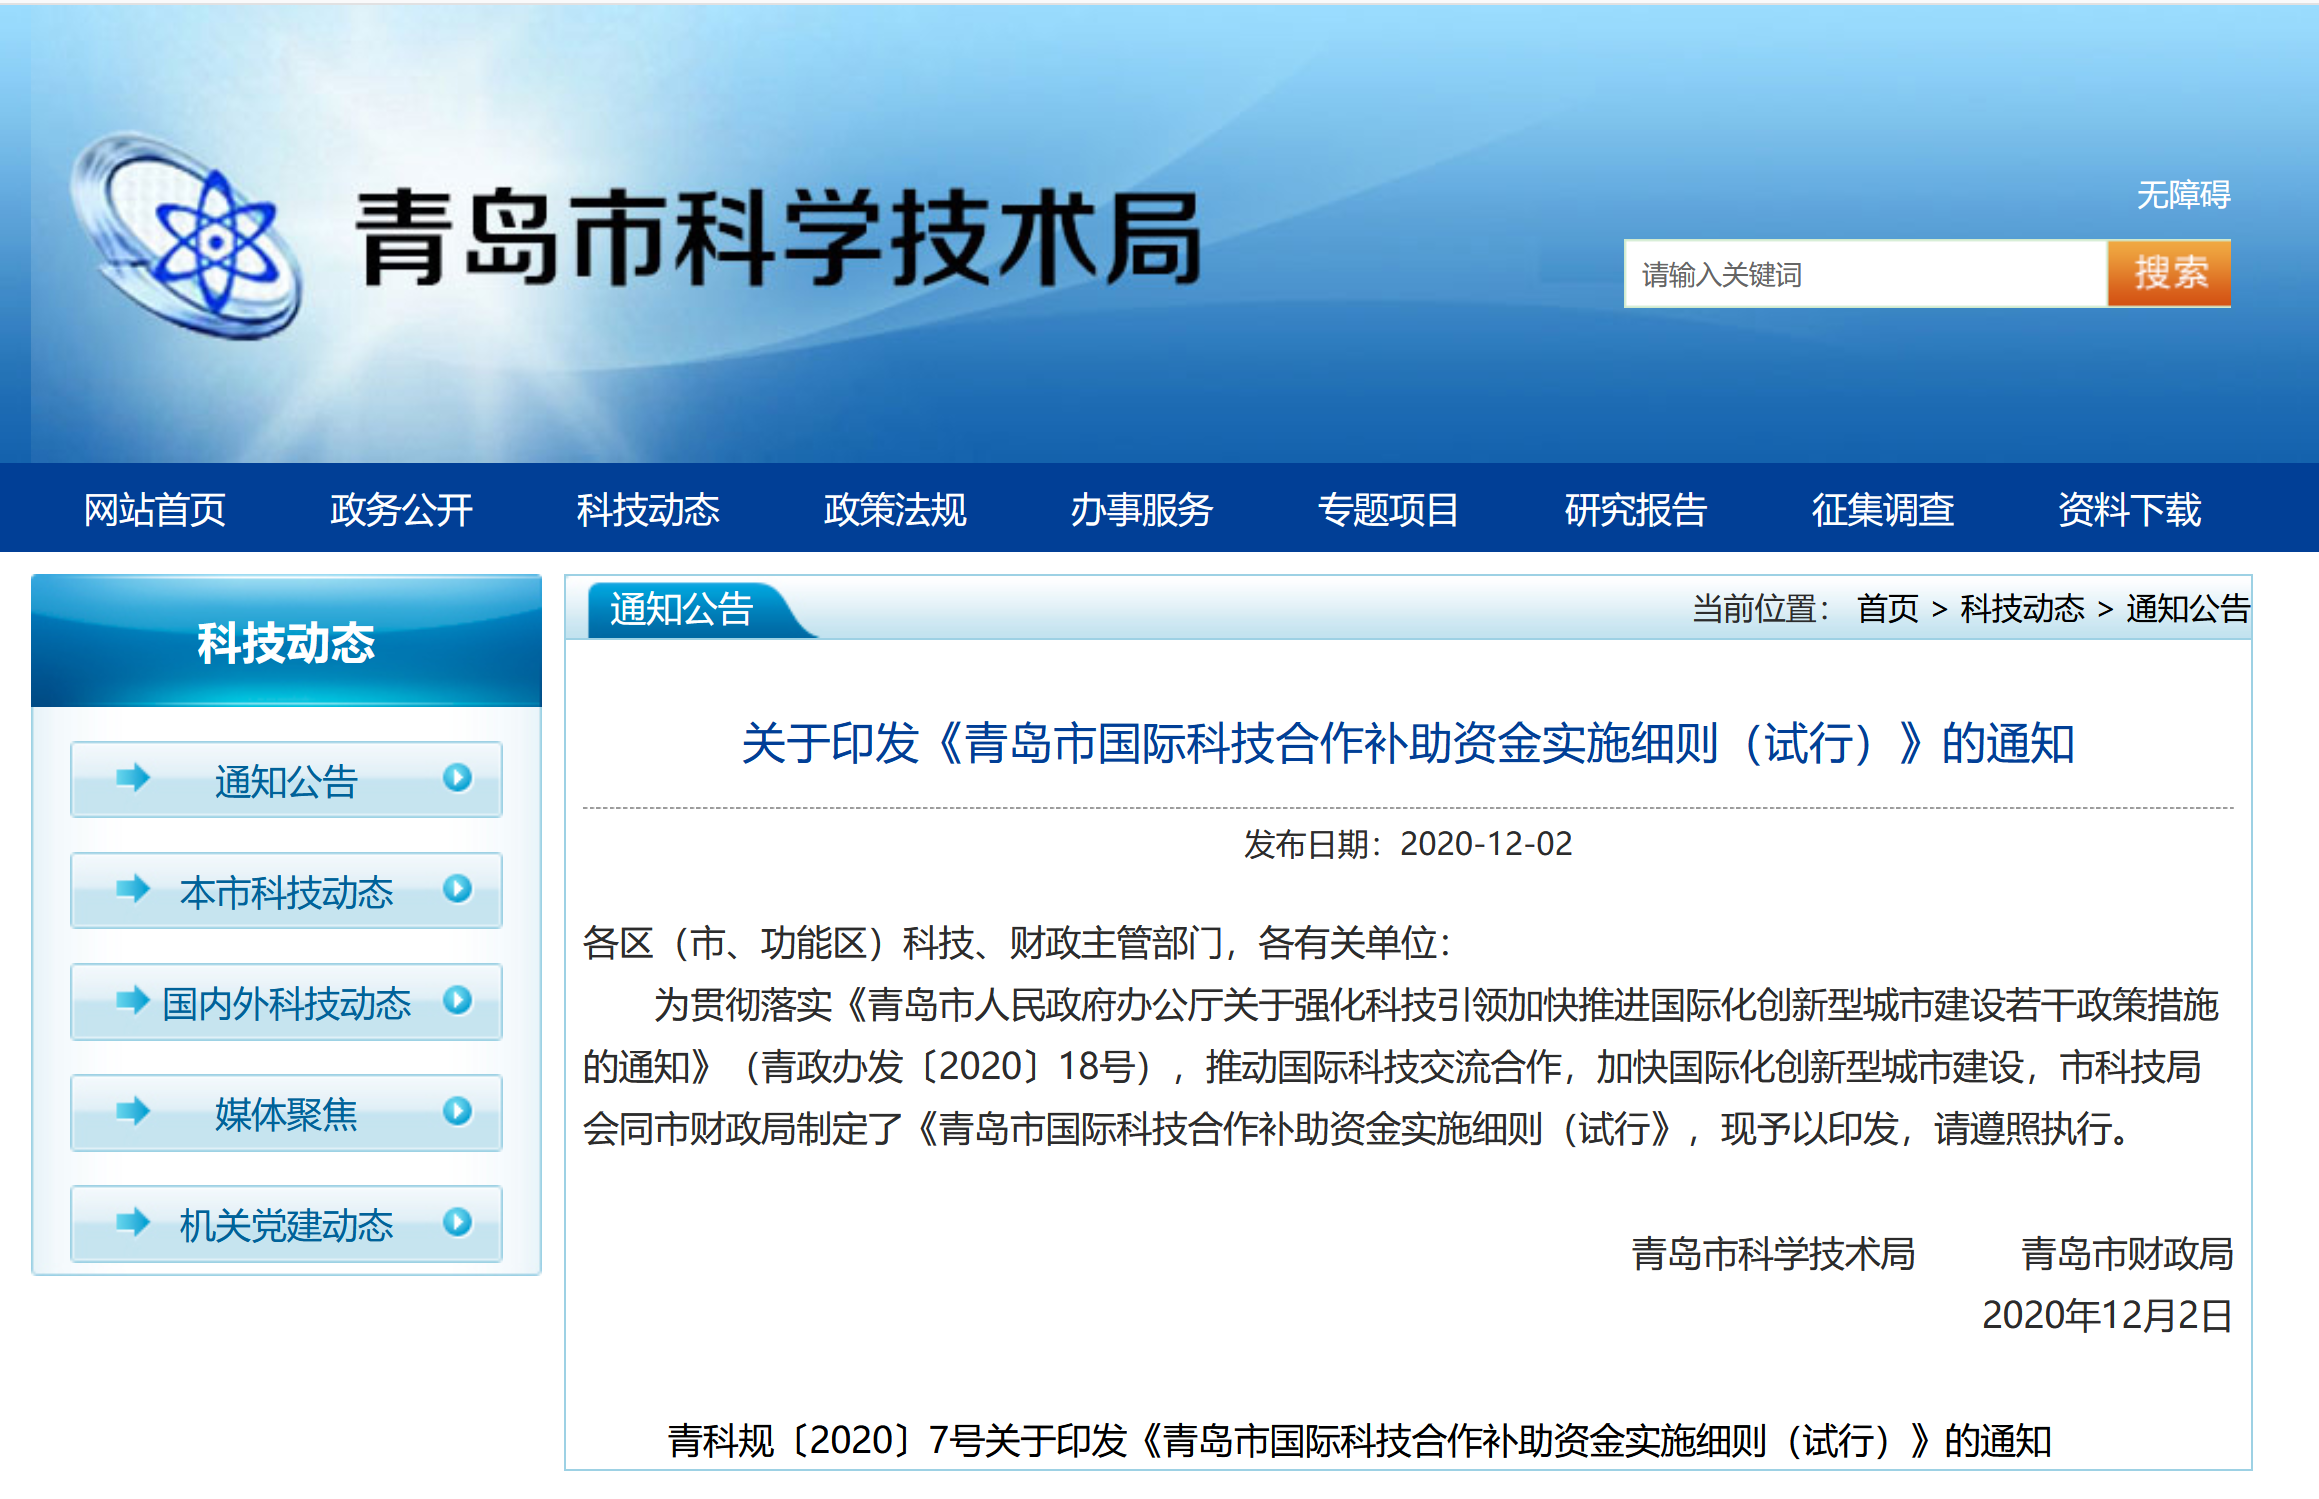This screenshot has width=2319, height=1499.
Task: Go to 科技动态 in the top navigation
Action: [x=648, y=509]
